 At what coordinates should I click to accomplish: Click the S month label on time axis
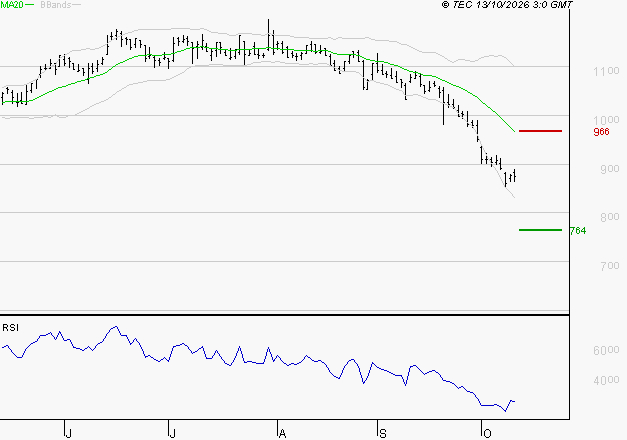pos(383,434)
